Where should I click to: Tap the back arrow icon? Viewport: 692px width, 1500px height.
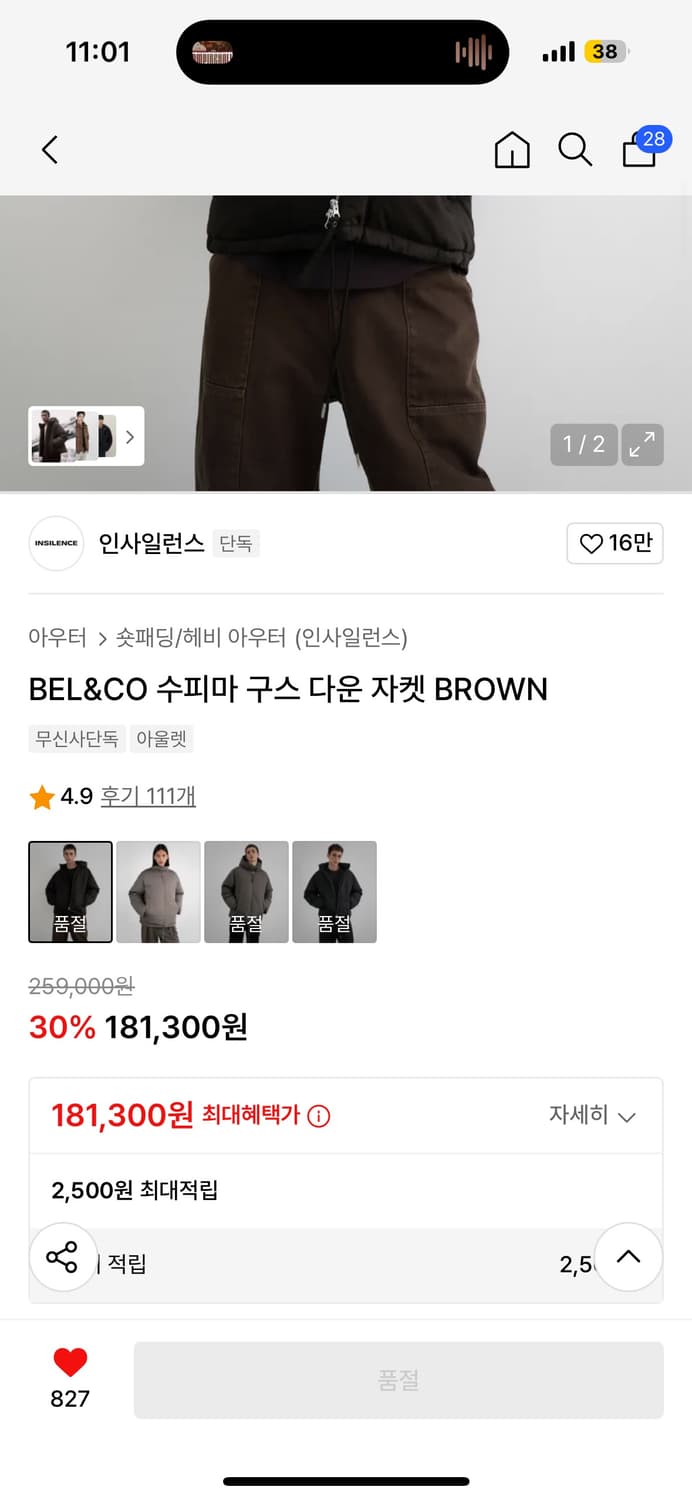click(50, 150)
